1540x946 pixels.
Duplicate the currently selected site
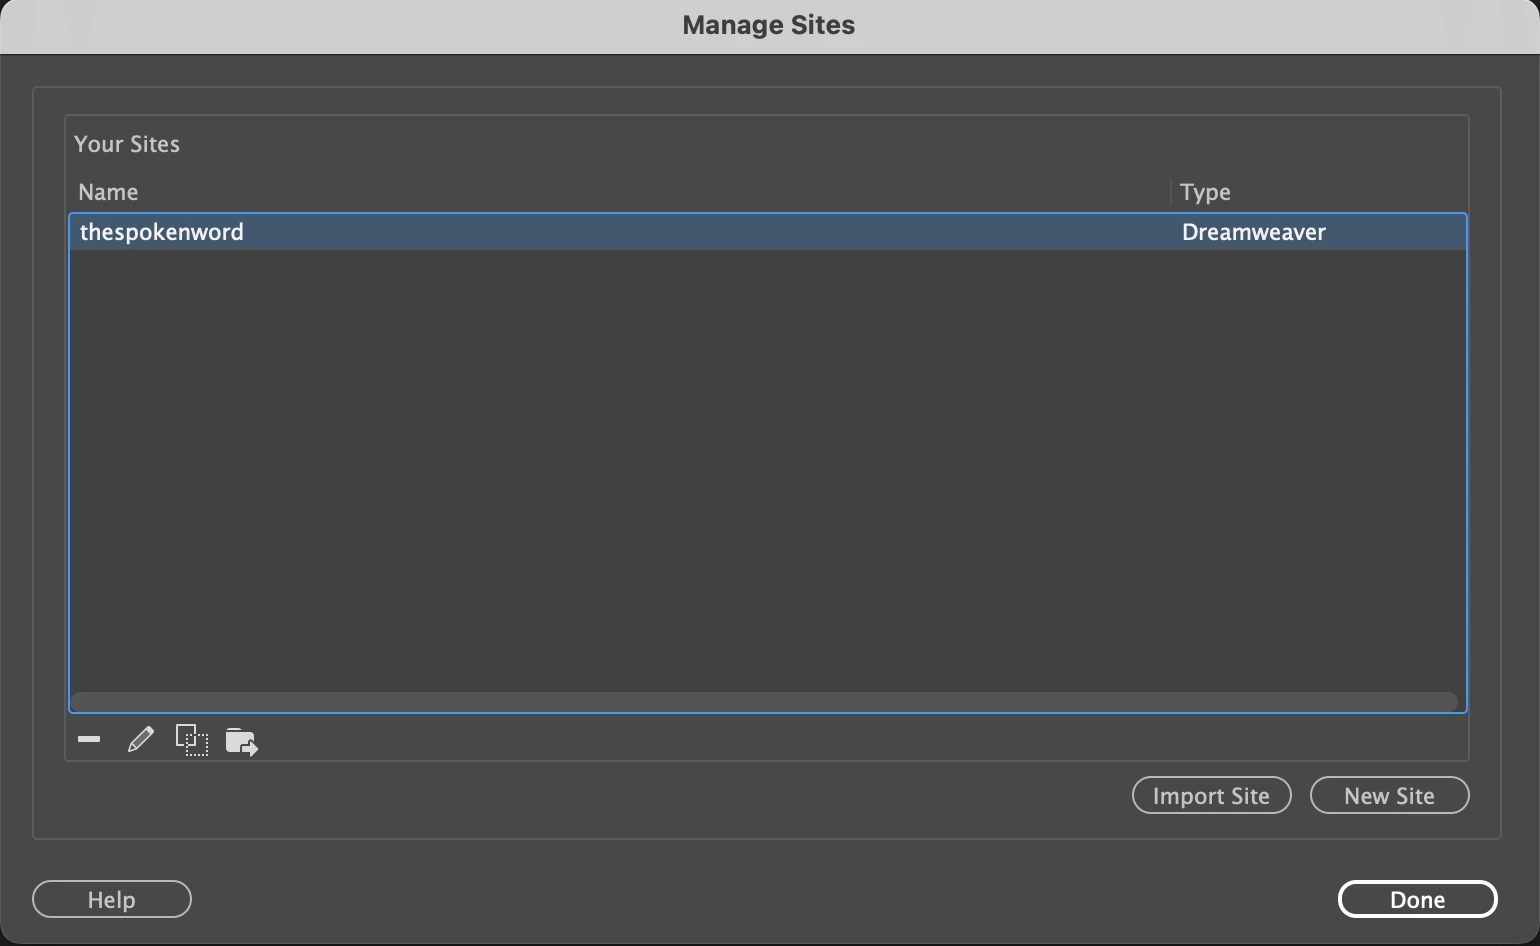pyautogui.click(x=191, y=740)
